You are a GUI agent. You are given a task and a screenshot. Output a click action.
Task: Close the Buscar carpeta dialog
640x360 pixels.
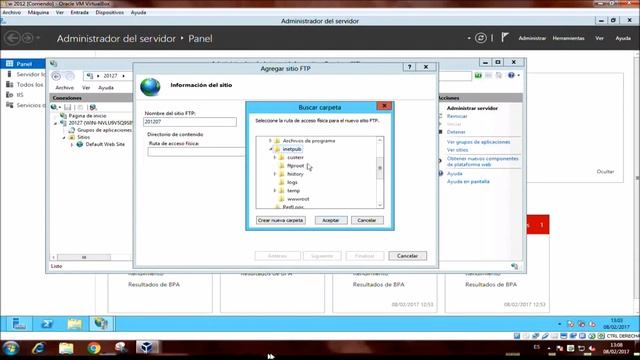(384, 106)
